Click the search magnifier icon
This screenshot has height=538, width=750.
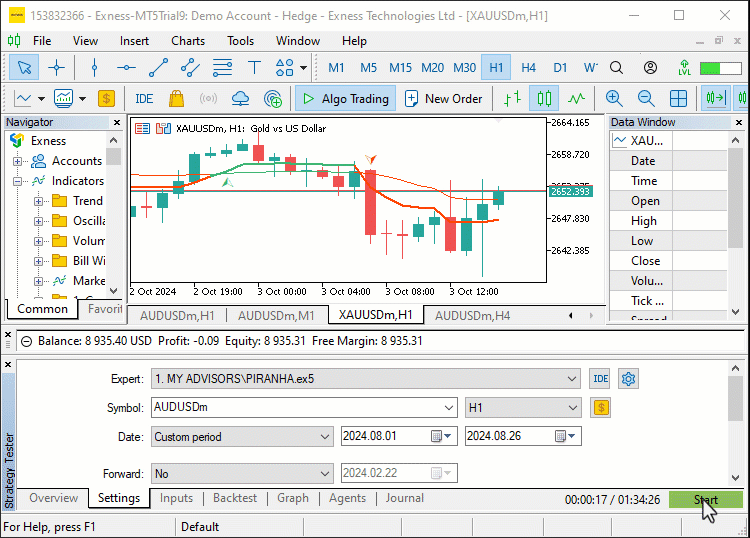(x=617, y=67)
